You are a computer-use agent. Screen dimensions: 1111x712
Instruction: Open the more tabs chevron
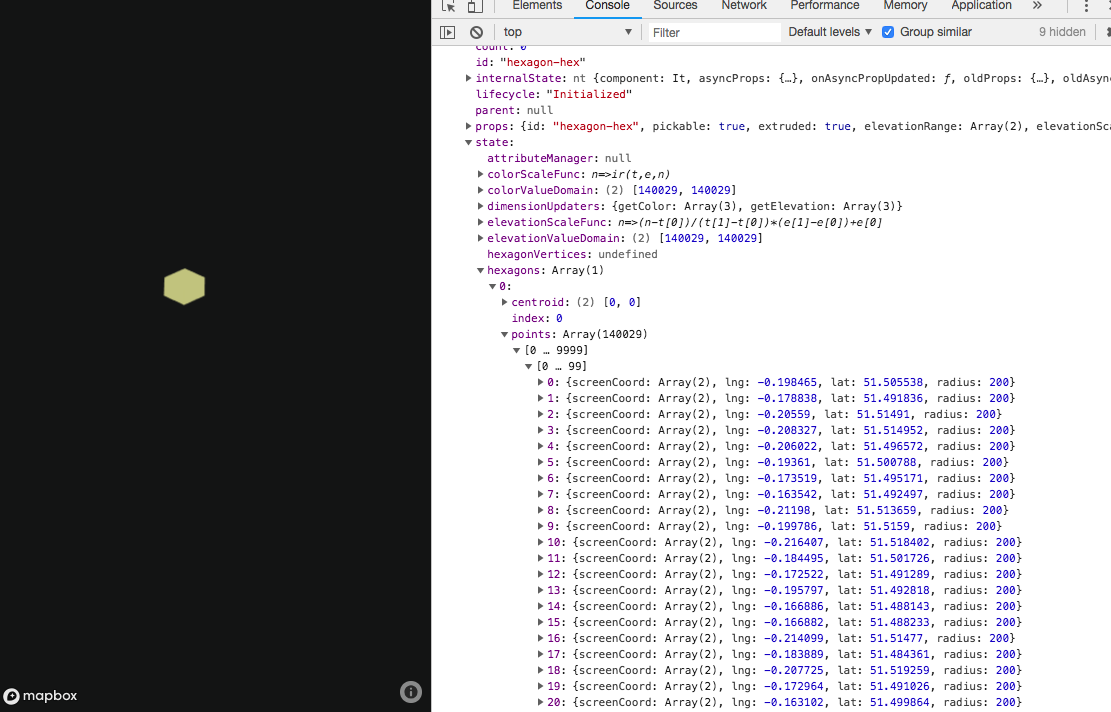(x=1037, y=6)
